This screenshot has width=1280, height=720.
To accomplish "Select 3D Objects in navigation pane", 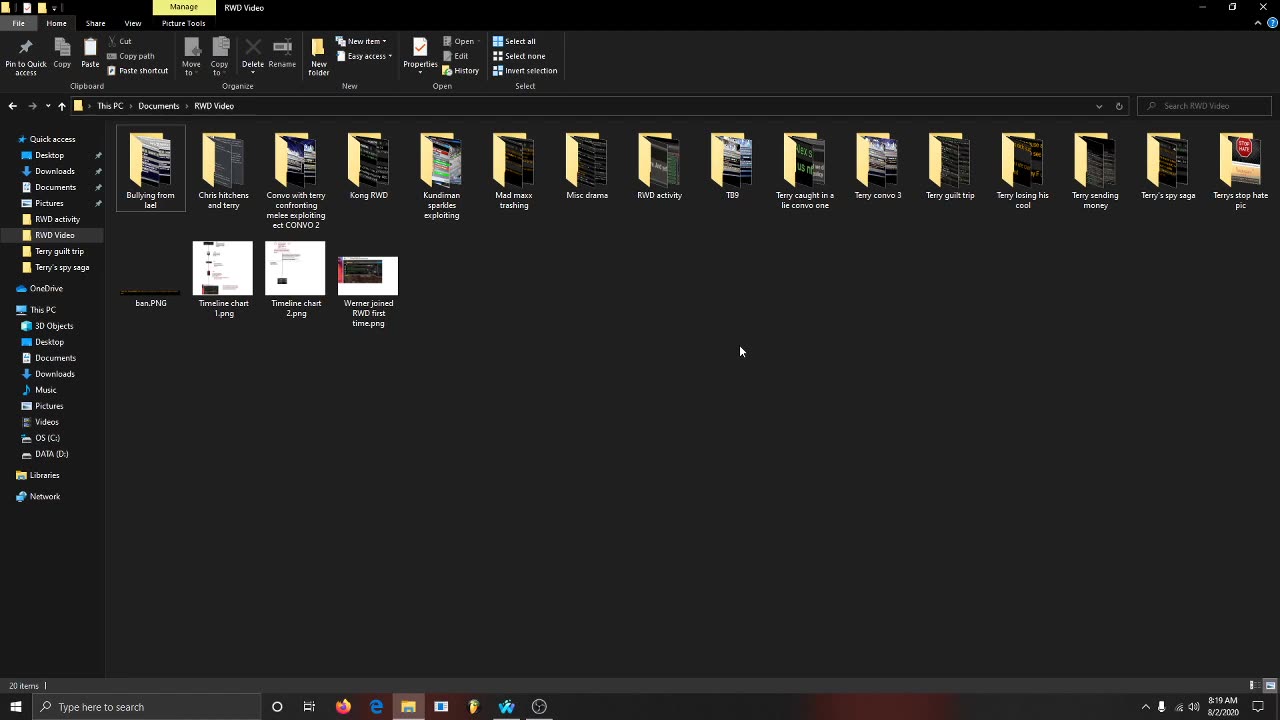I will coord(54,326).
